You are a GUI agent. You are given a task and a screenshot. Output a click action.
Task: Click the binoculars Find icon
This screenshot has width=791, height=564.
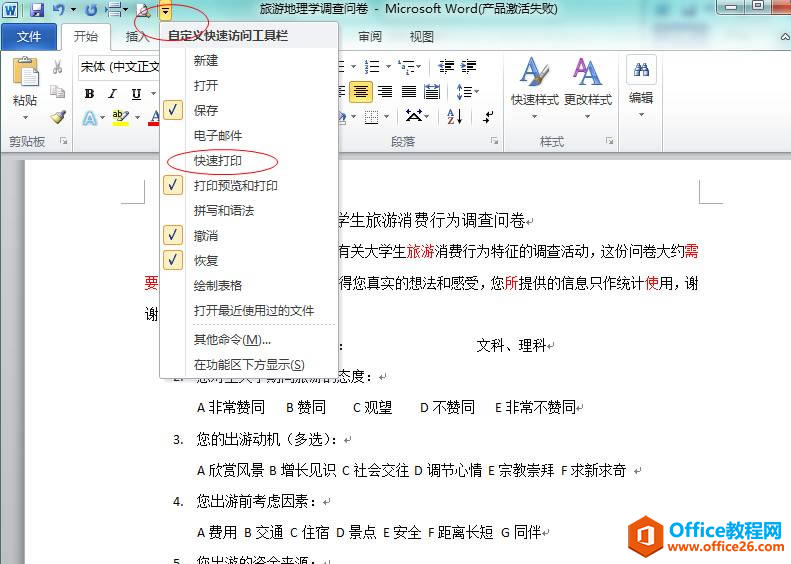coord(641,70)
